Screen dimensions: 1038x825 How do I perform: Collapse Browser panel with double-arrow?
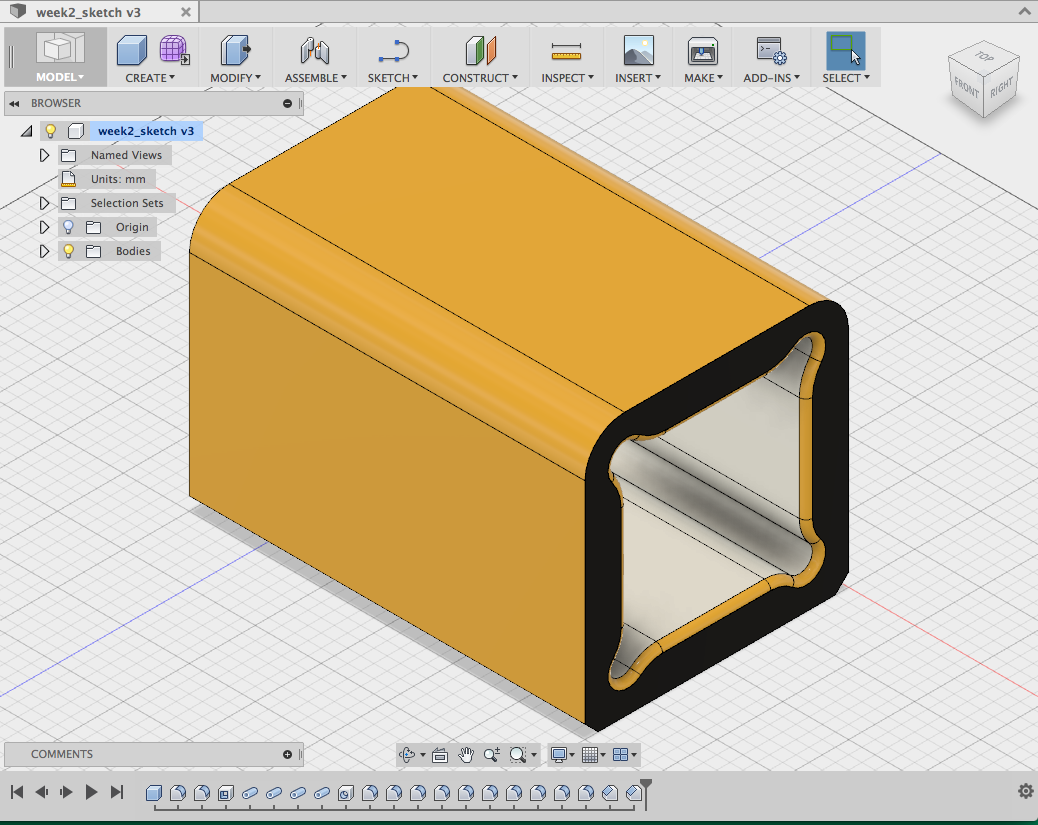(x=14, y=103)
